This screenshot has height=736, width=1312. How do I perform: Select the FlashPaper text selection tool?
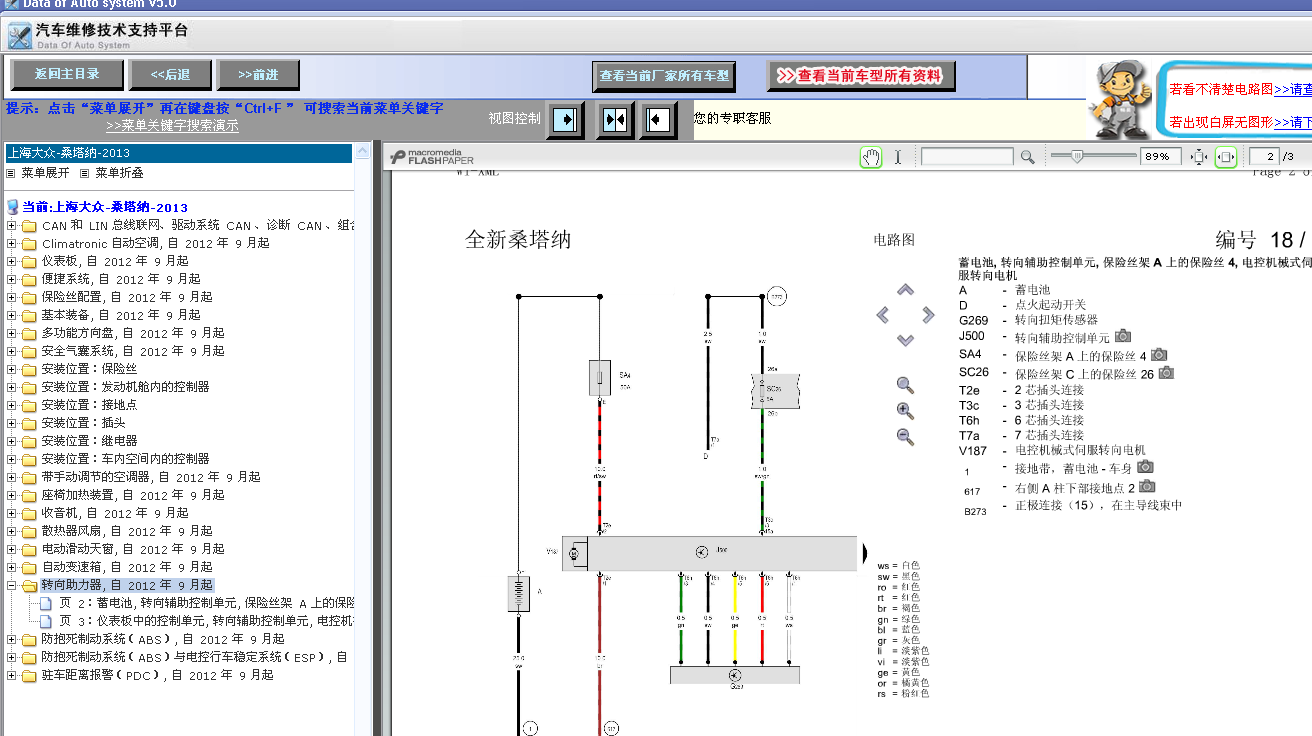898,157
